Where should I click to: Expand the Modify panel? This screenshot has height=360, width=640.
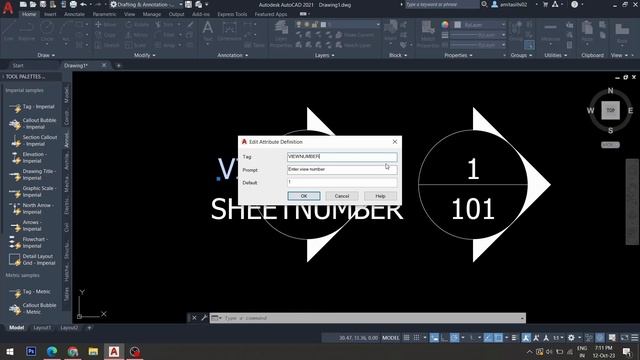[x=144, y=55]
